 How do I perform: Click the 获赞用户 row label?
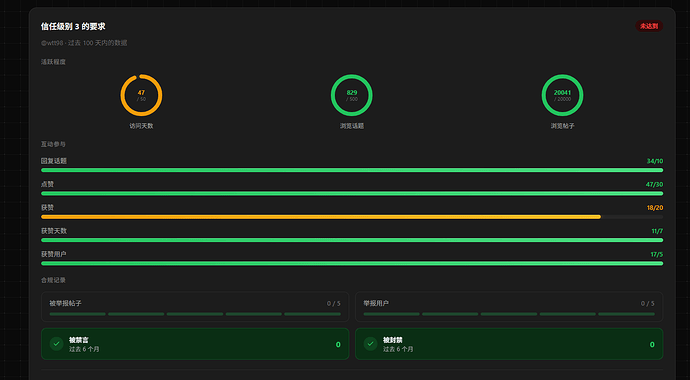pos(54,254)
